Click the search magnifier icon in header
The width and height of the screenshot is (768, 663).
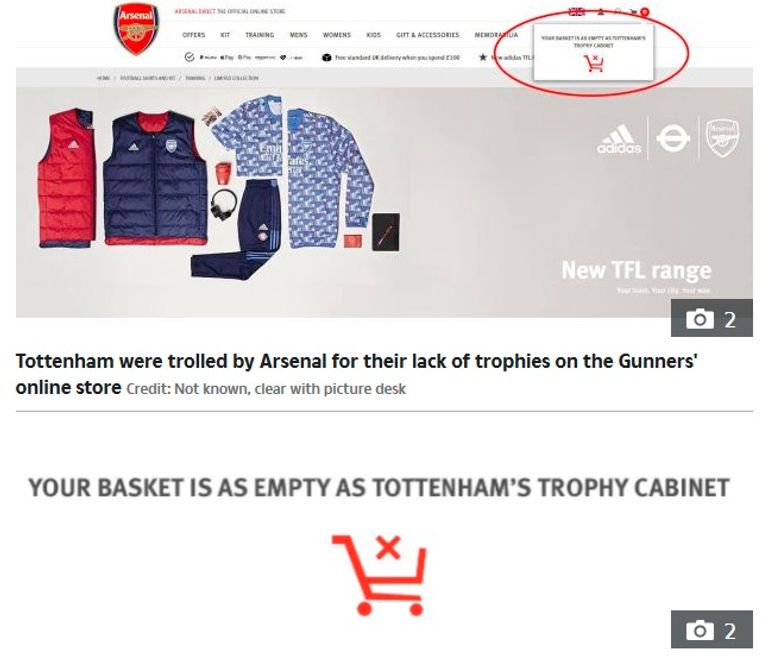click(x=618, y=12)
